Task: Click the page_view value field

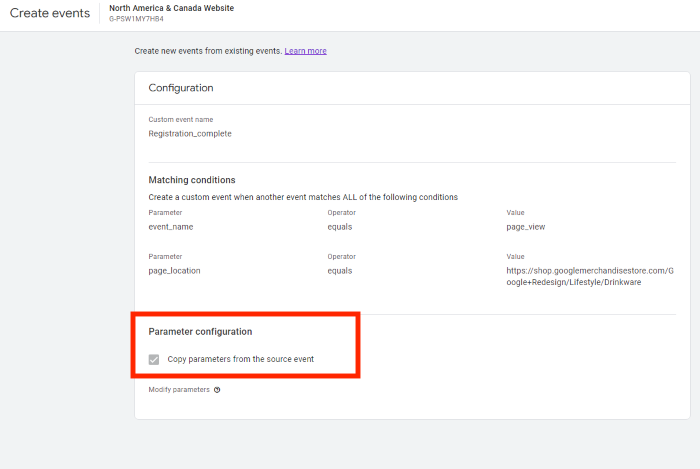Action: click(525, 227)
